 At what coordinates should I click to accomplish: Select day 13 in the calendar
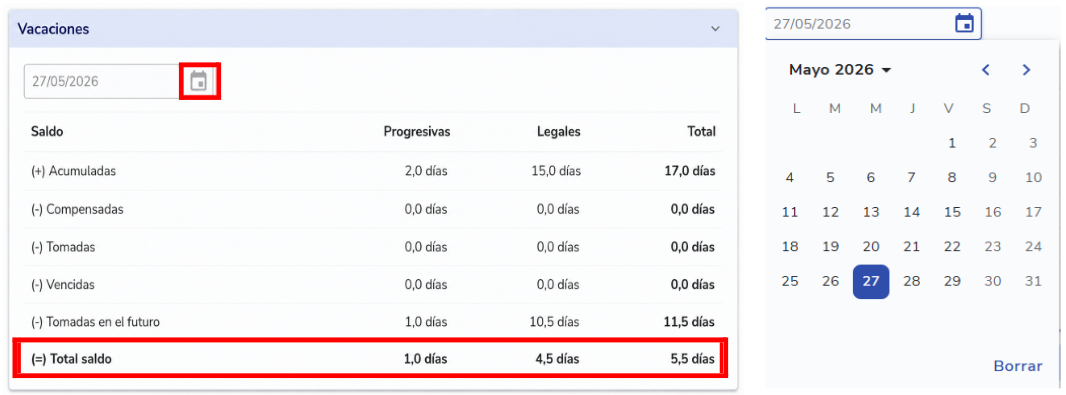pyautogui.click(x=871, y=212)
